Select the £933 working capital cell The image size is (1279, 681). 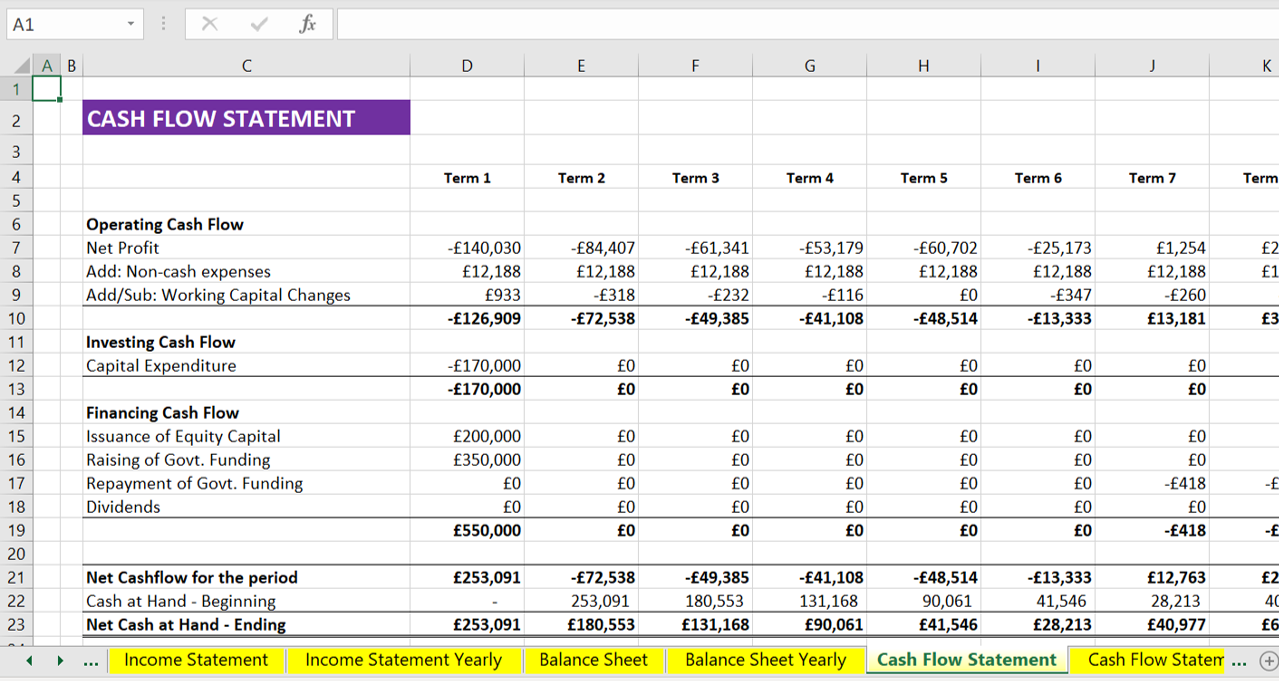467,295
